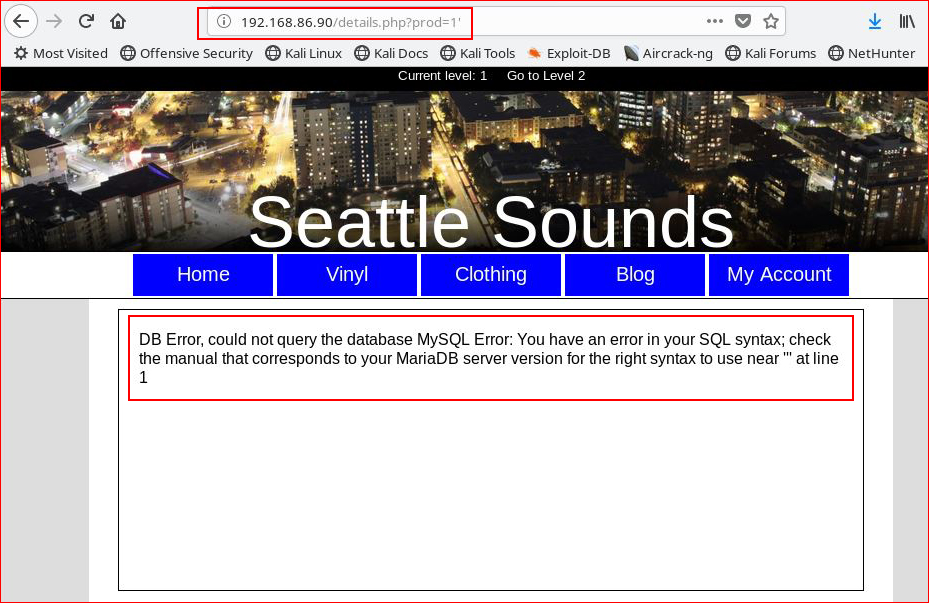
Task: Reload the current page
Action: point(87,21)
